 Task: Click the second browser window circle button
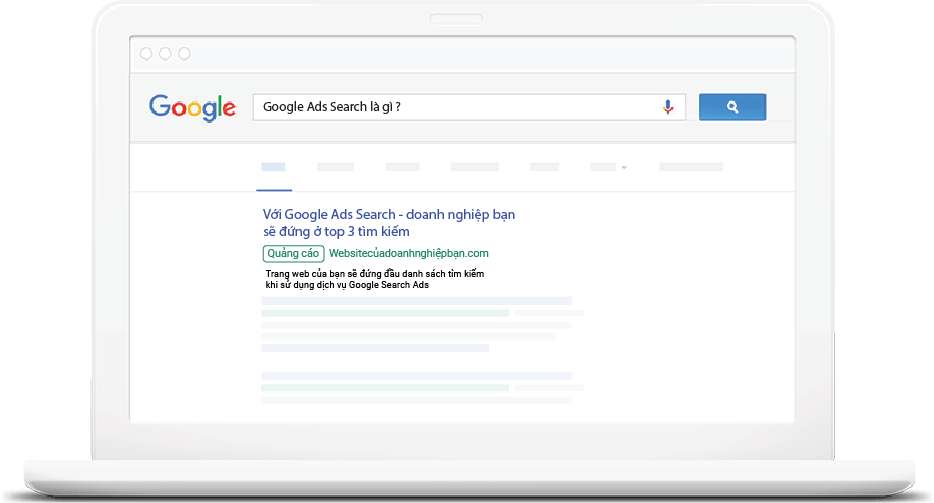pyautogui.click(x=165, y=54)
